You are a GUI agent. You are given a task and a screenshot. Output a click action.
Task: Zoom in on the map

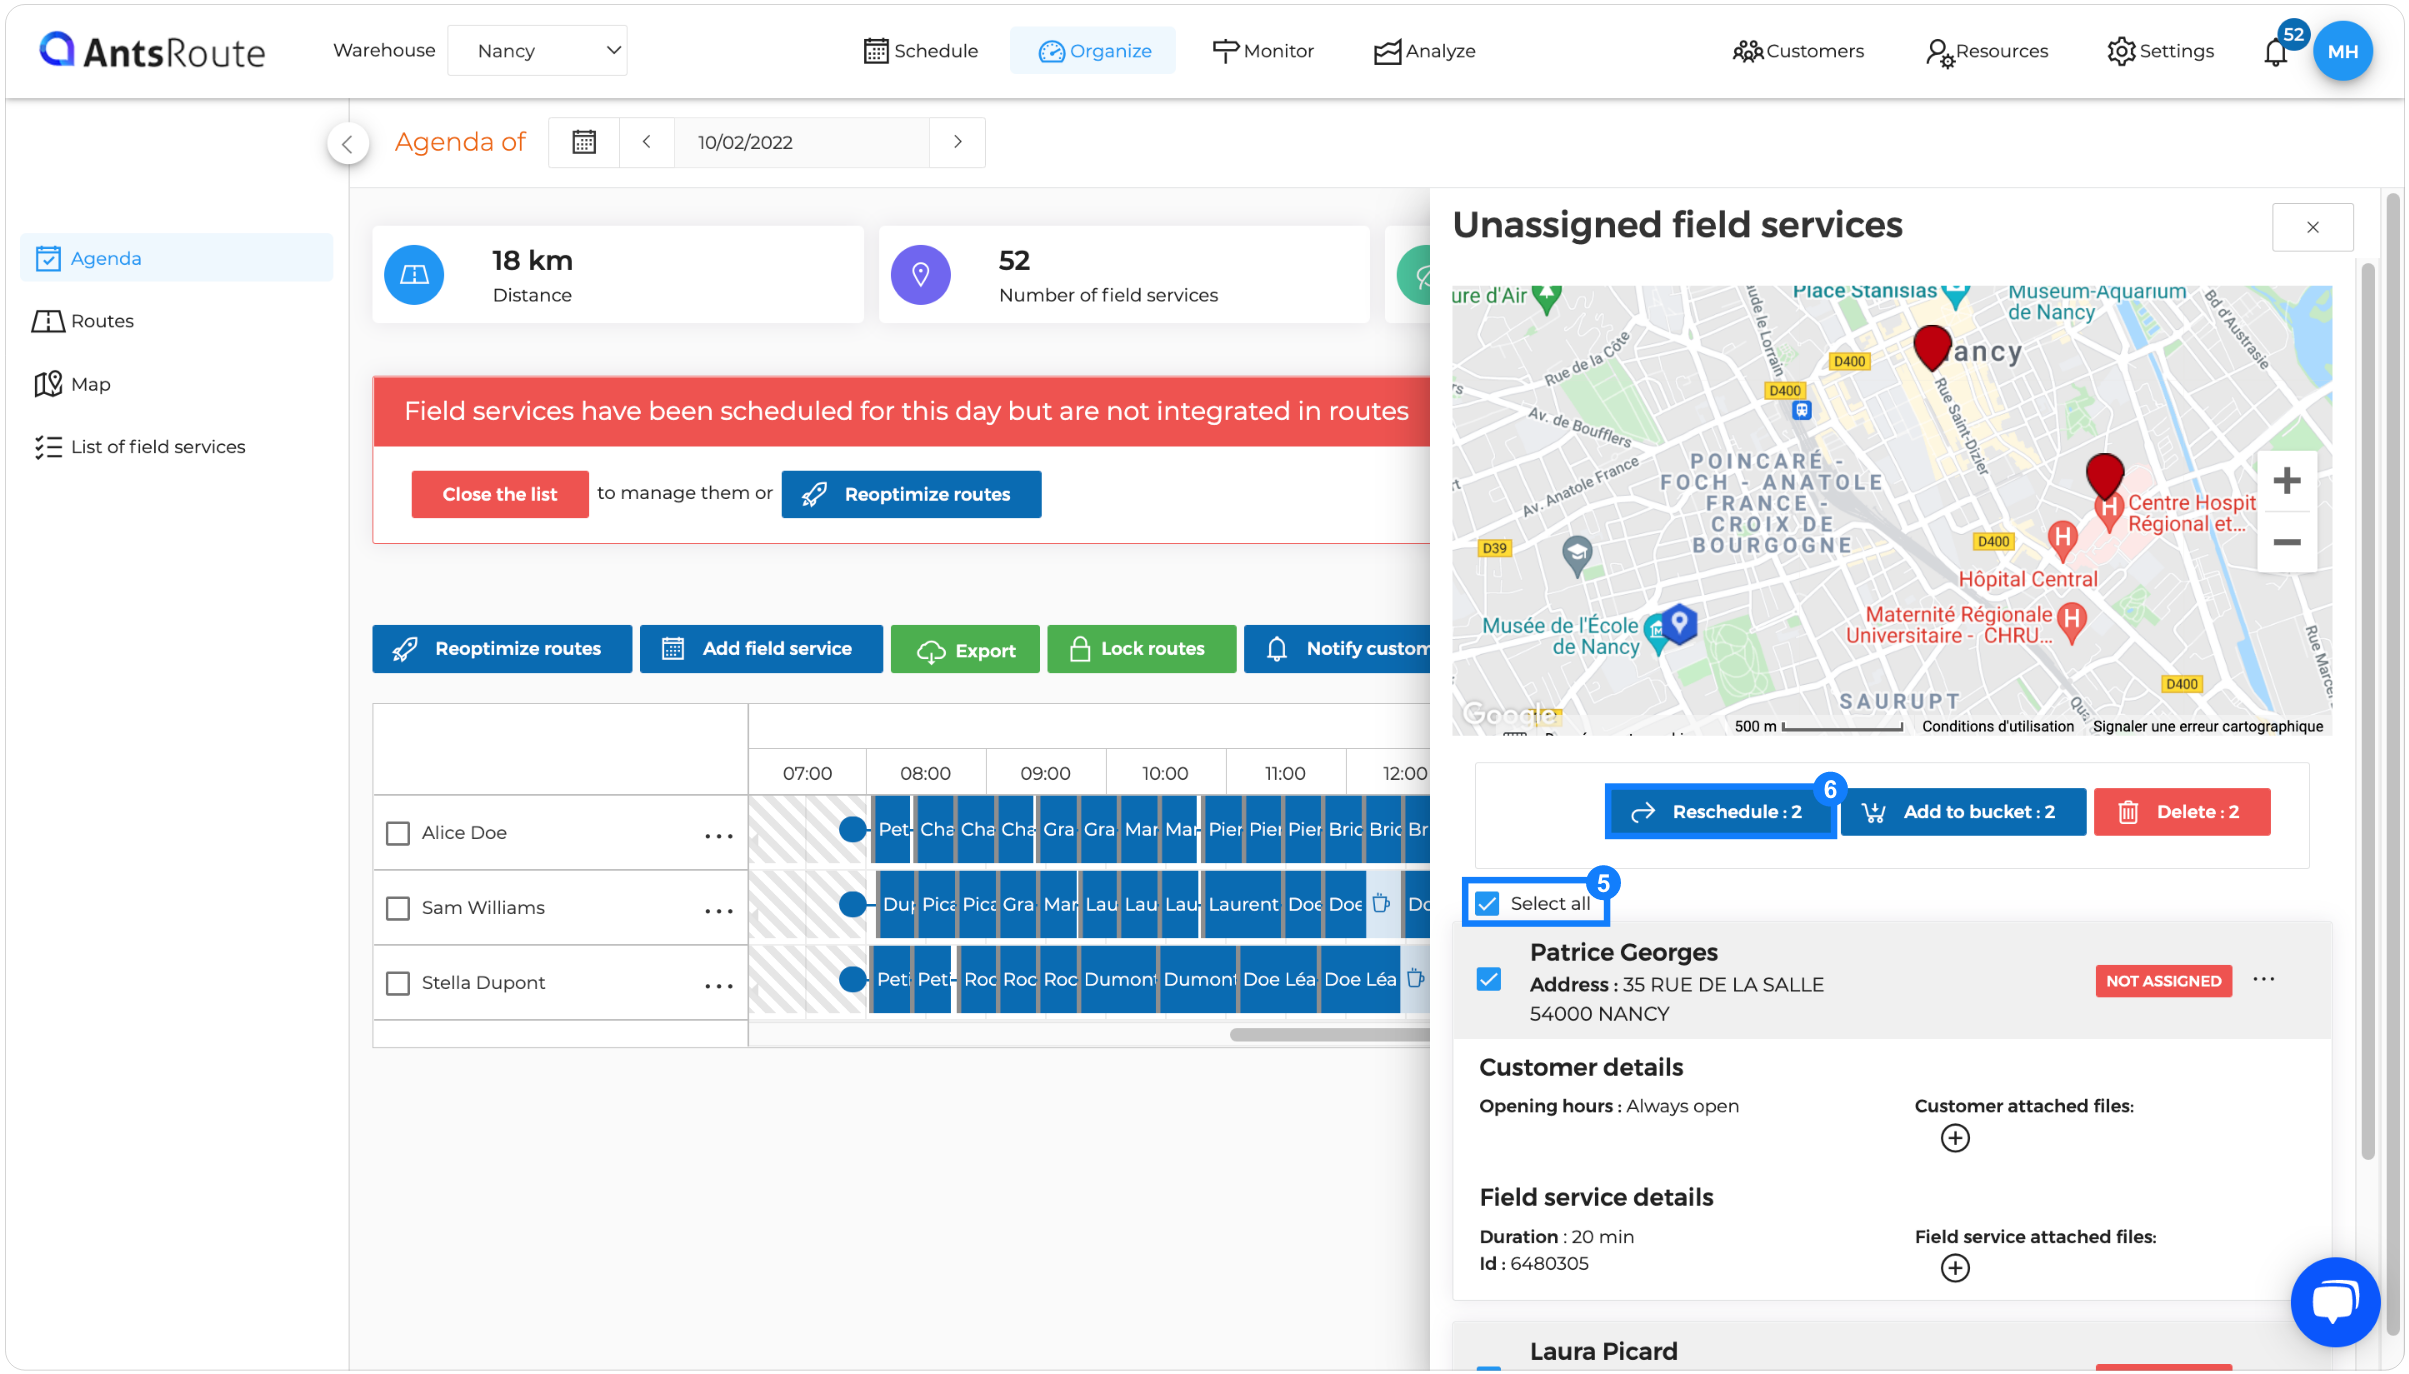point(2286,481)
